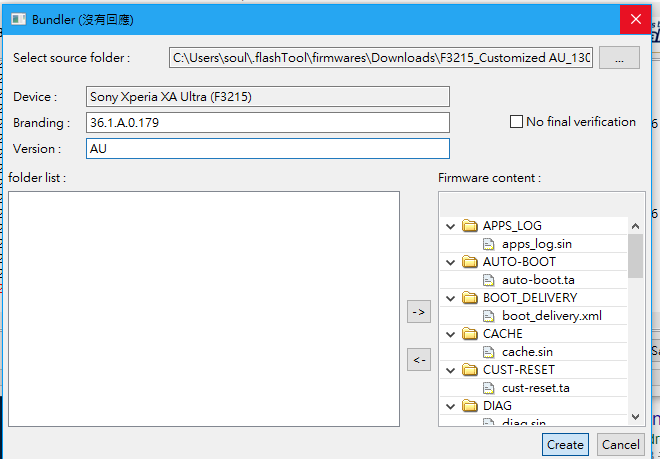Select the CACHE folder label
660x459 pixels.
pyautogui.click(x=503, y=334)
